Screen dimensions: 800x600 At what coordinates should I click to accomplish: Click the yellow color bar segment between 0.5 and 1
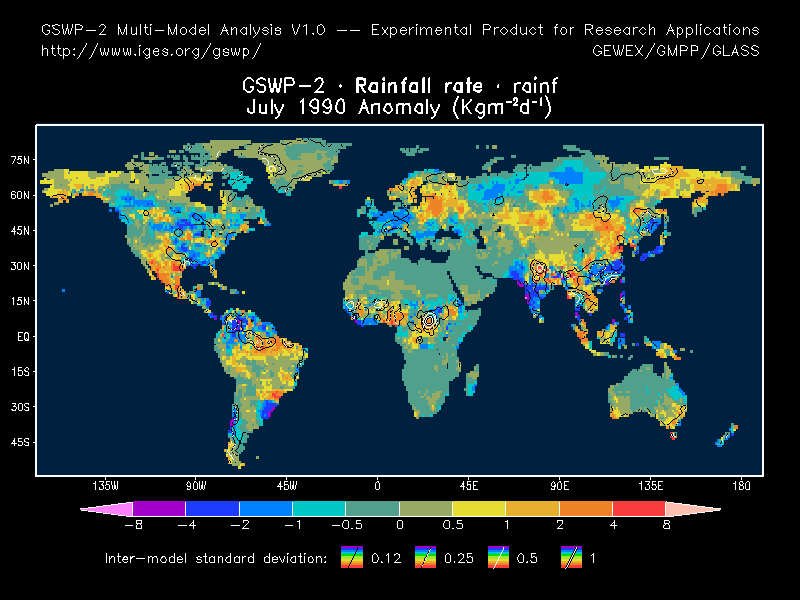479,509
